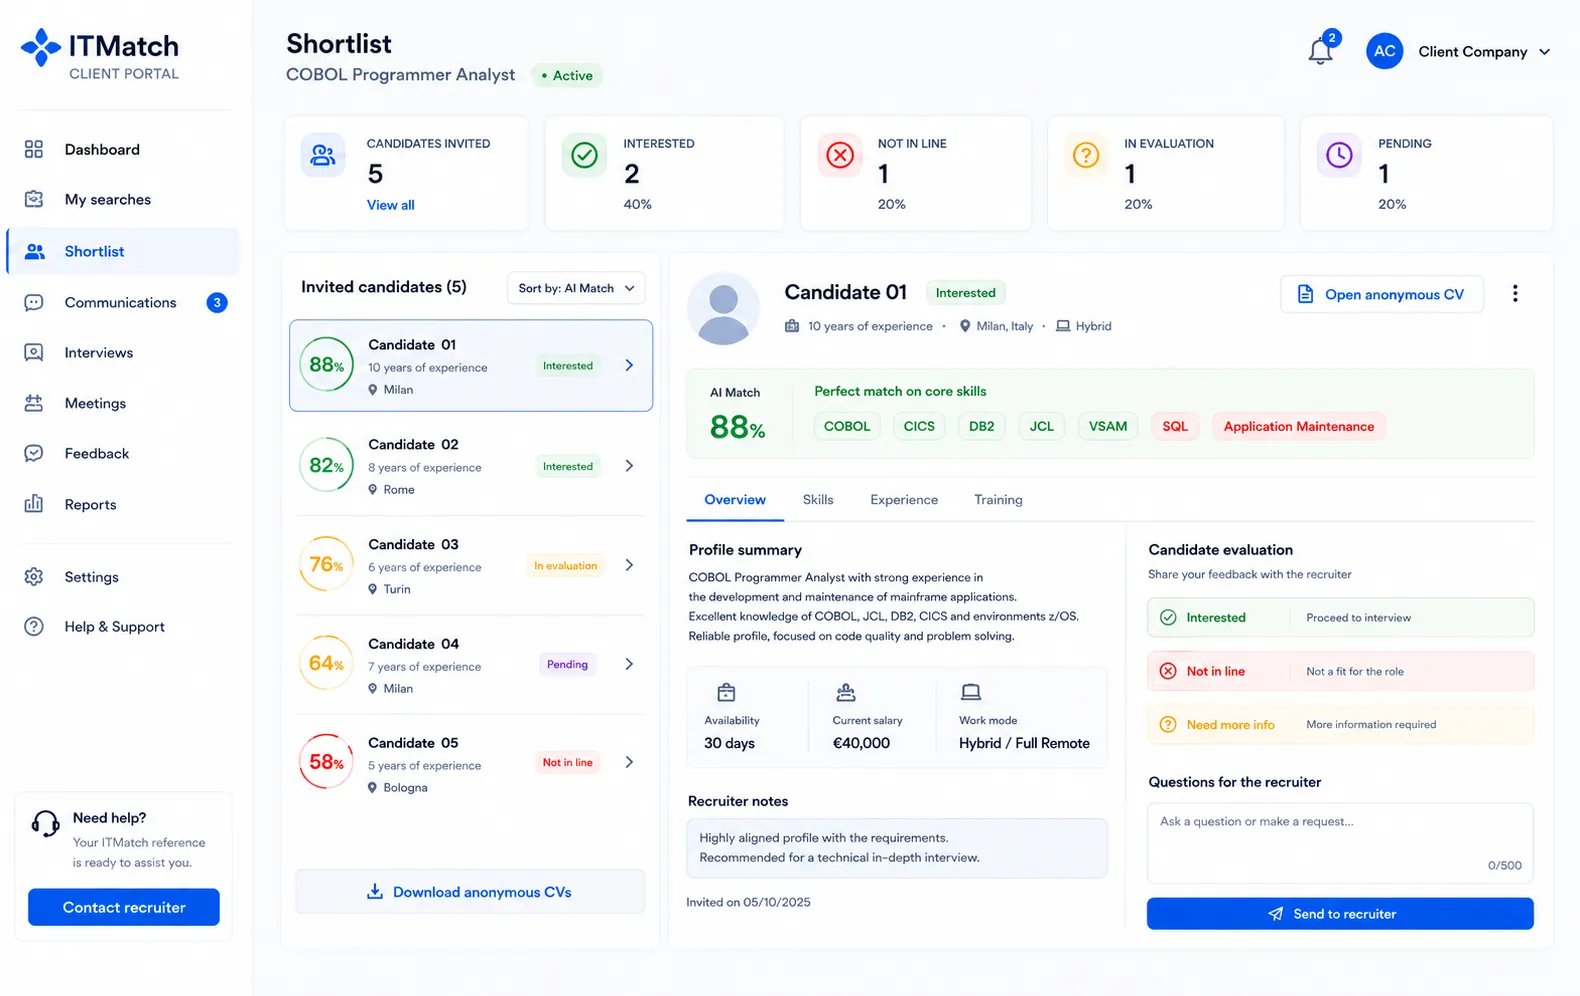Screen dimensions: 1580x996
Task: Switch to the Training tab
Action: (998, 500)
